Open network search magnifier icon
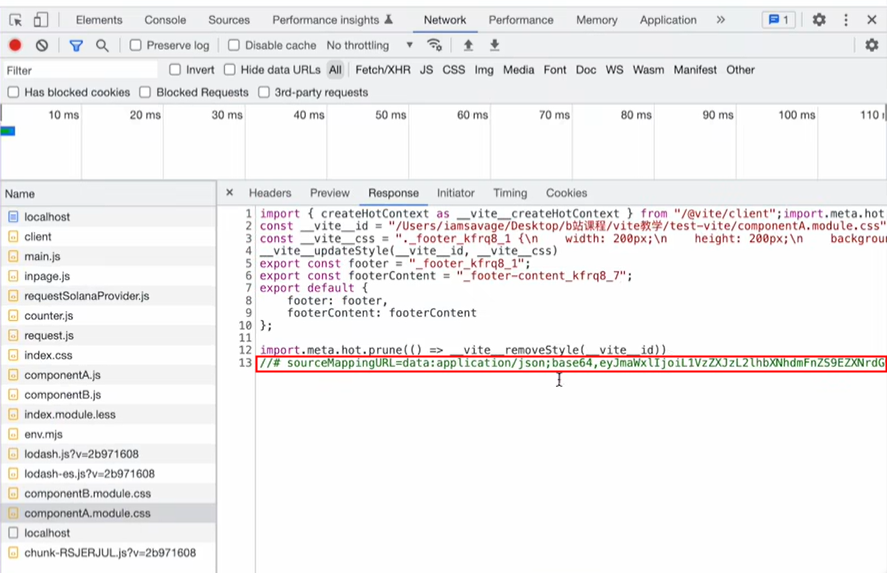Viewport: 887px width, 573px height. coord(102,45)
